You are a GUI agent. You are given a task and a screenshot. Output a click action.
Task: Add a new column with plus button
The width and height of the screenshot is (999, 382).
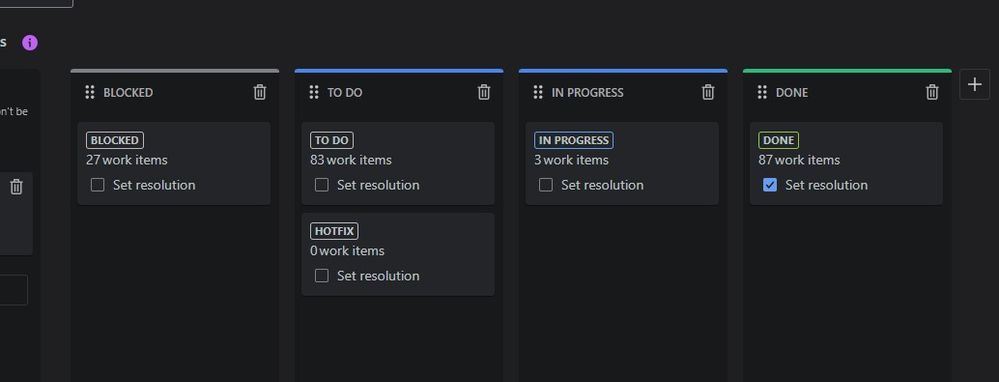(x=974, y=84)
